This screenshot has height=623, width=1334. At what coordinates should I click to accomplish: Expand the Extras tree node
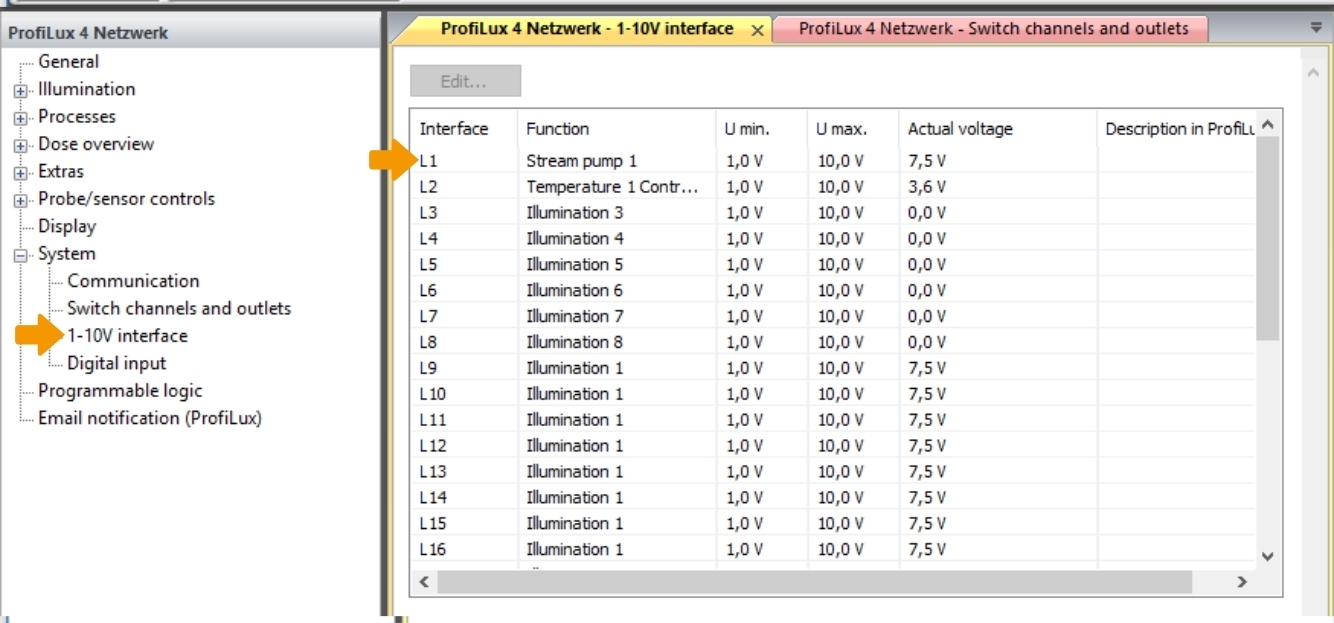pyautogui.click(x=20, y=172)
